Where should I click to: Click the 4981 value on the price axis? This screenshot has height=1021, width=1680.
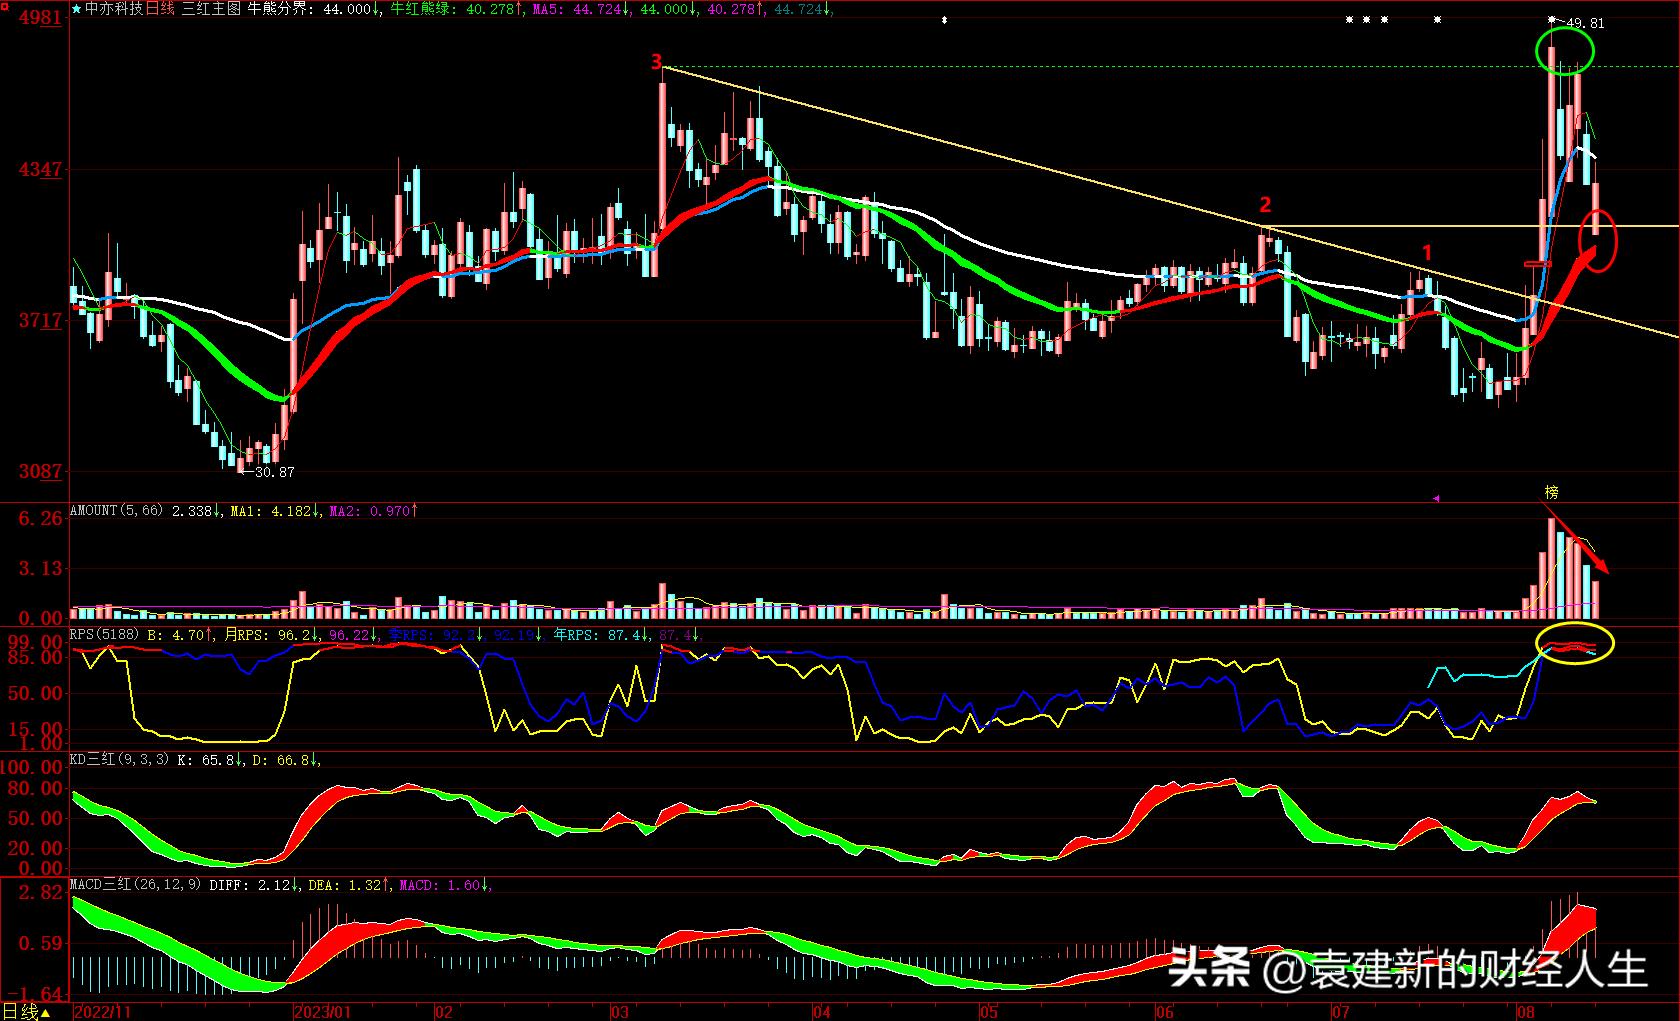tap(40, 18)
